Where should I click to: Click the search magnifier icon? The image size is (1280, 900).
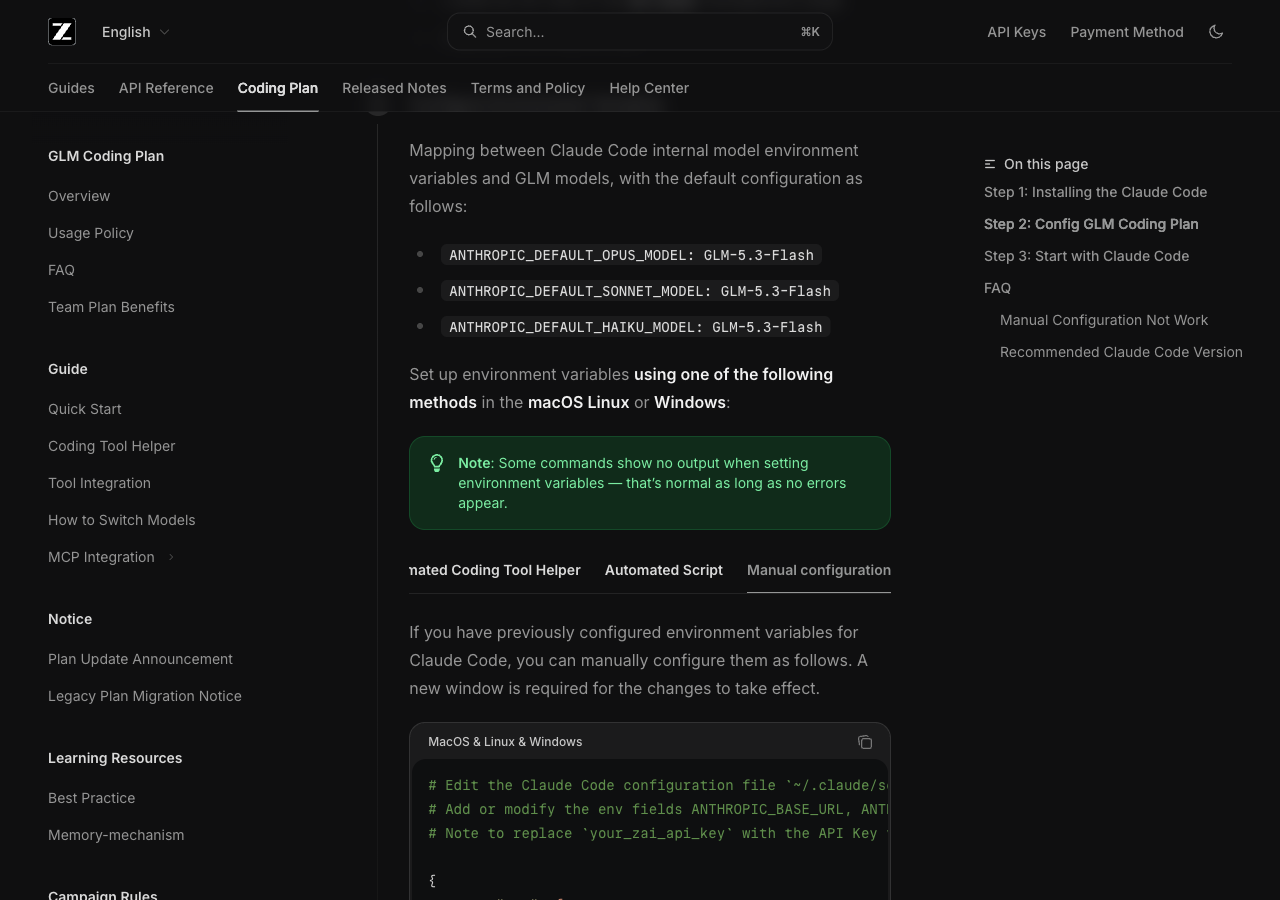click(x=469, y=32)
